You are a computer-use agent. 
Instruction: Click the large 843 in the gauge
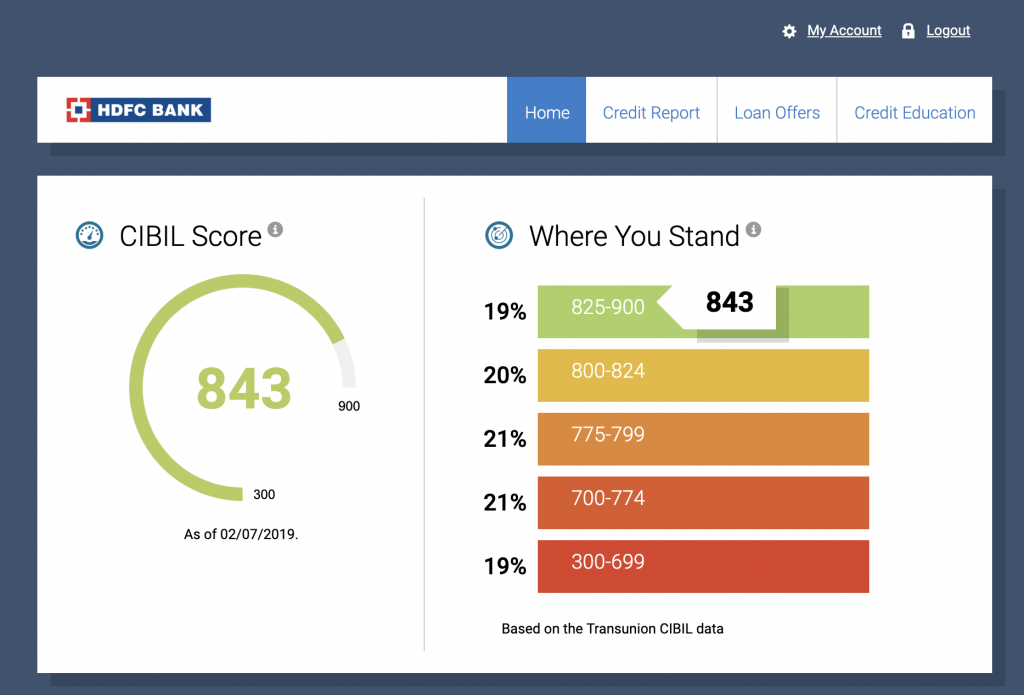pos(243,388)
